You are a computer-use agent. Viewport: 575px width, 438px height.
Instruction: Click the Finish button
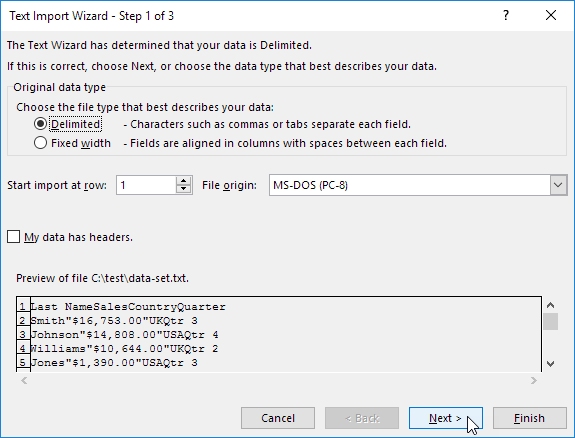click(x=530, y=418)
